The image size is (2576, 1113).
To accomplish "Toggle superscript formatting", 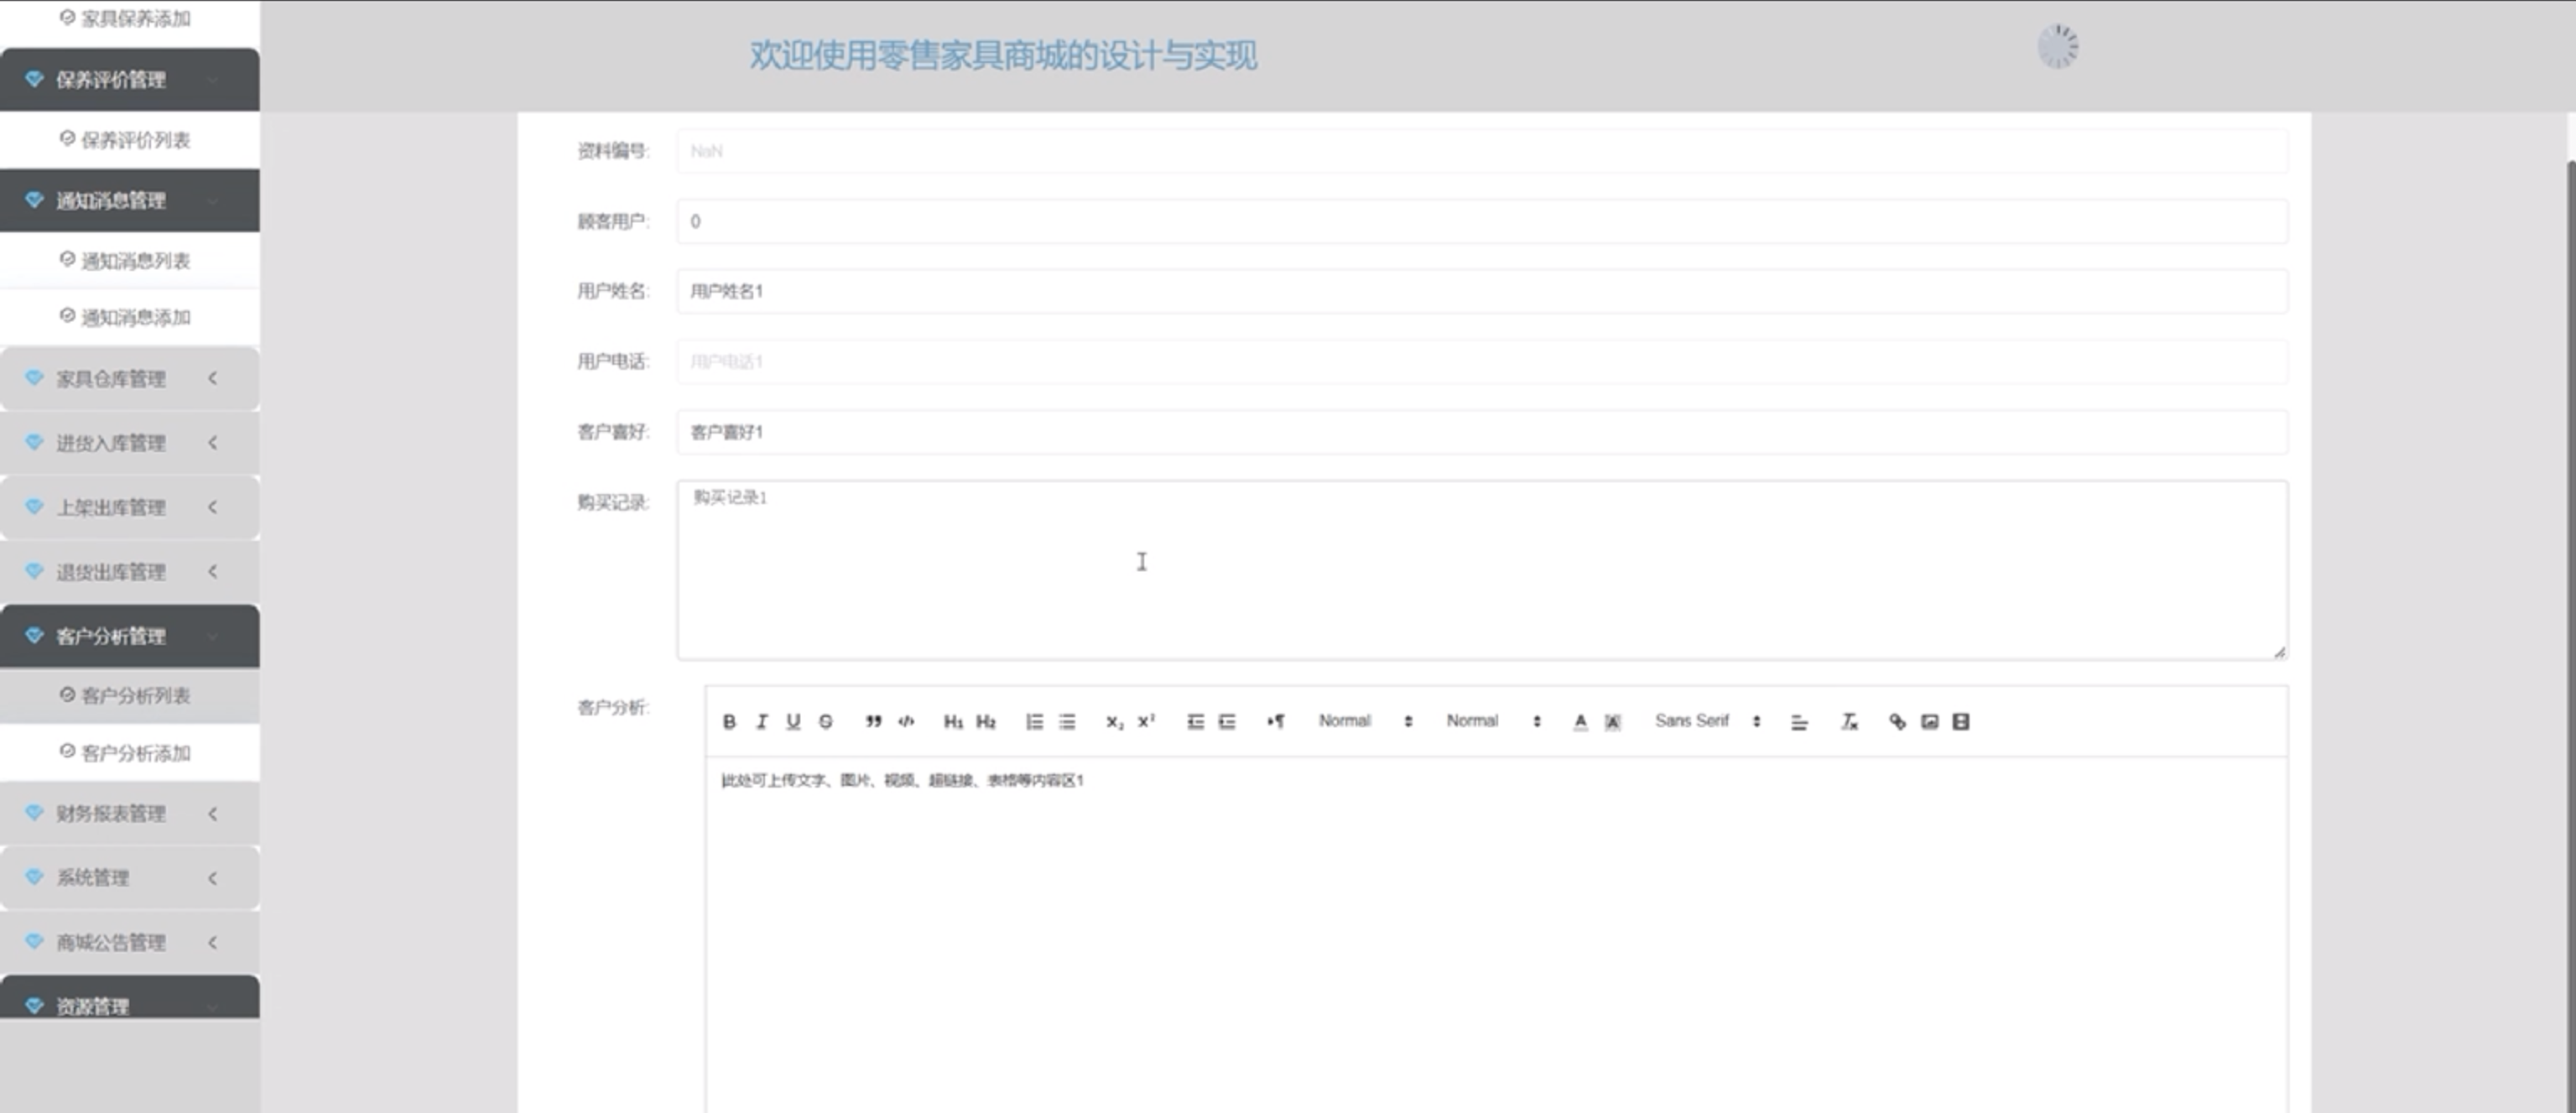I will pyautogui.click(x=1146, y=721).
